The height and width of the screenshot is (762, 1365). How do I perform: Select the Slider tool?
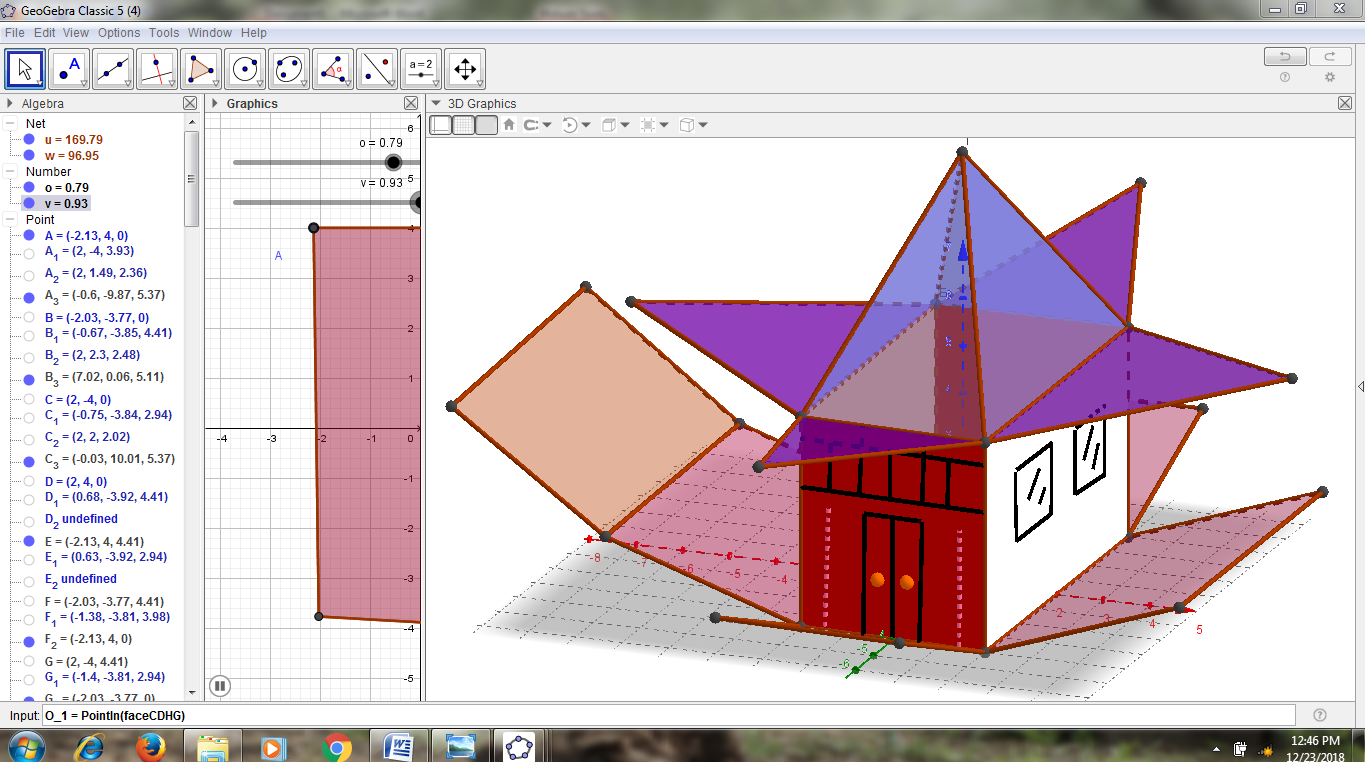[420, 68]
